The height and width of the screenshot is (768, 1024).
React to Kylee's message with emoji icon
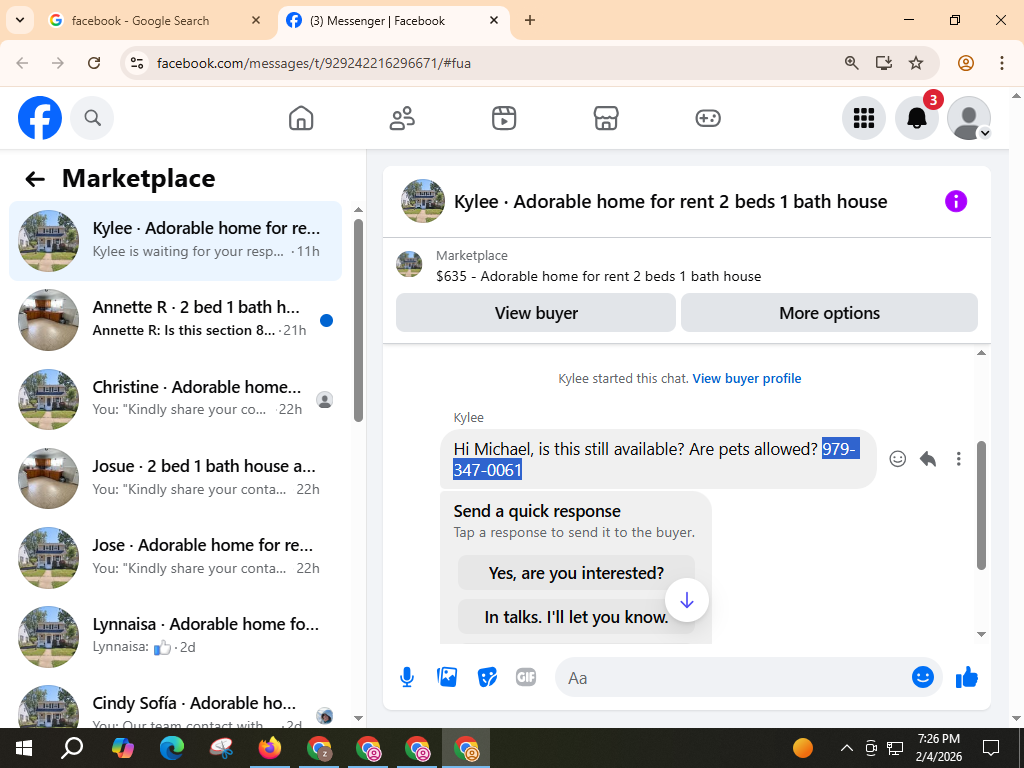(x=898, y=459)
